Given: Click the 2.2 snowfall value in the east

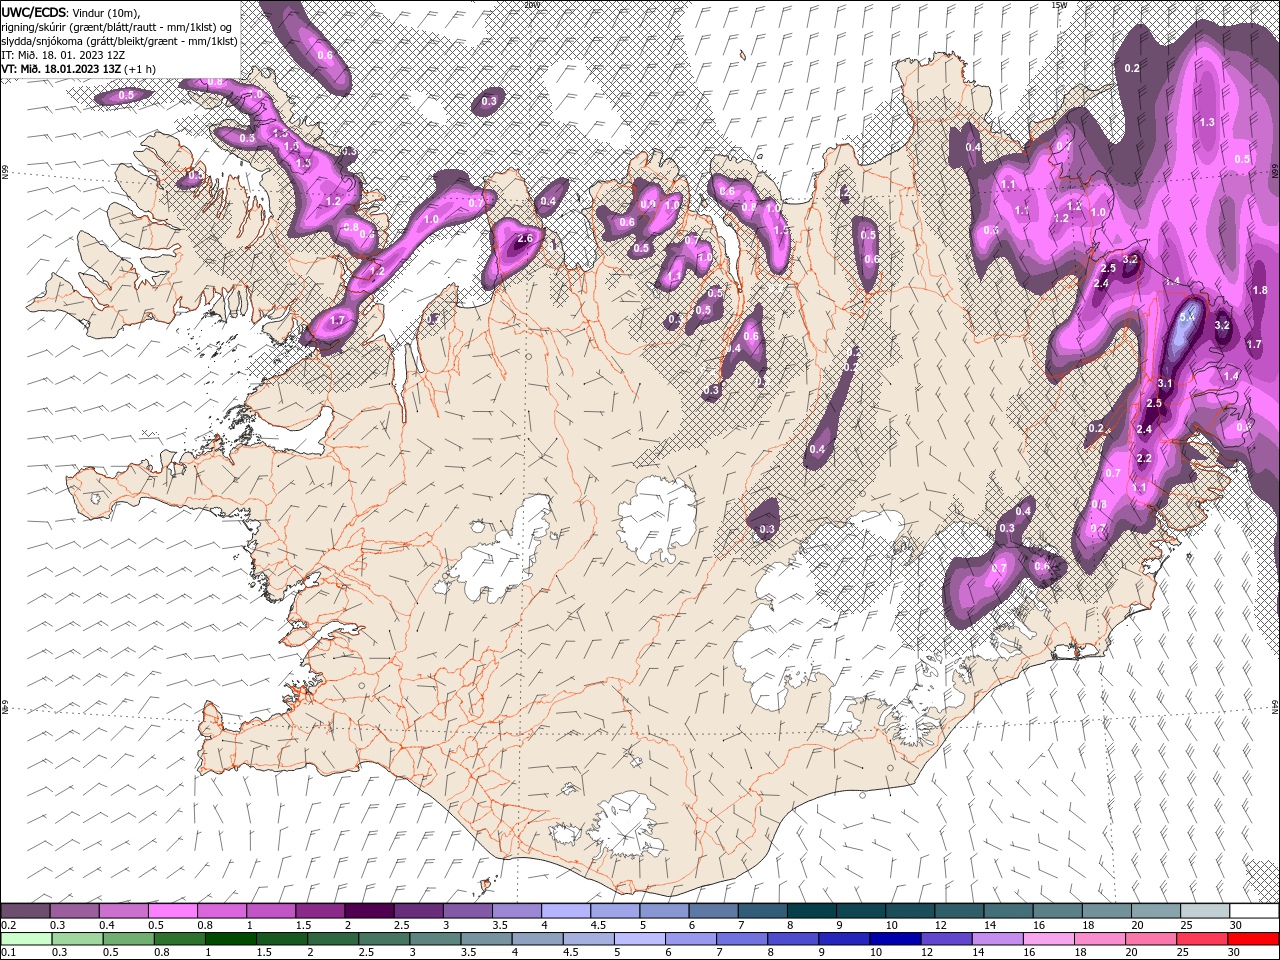Looking at the screenshot, I should click(x=1145, y=458).
